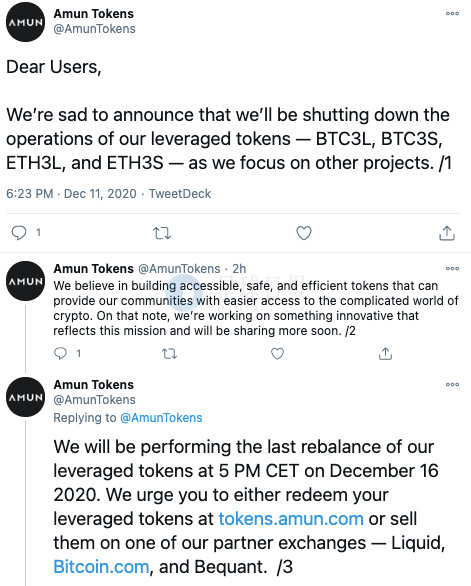Open TweetDeck source label link
This screenshot has height=586, width=471.
[x=180, y=194]
